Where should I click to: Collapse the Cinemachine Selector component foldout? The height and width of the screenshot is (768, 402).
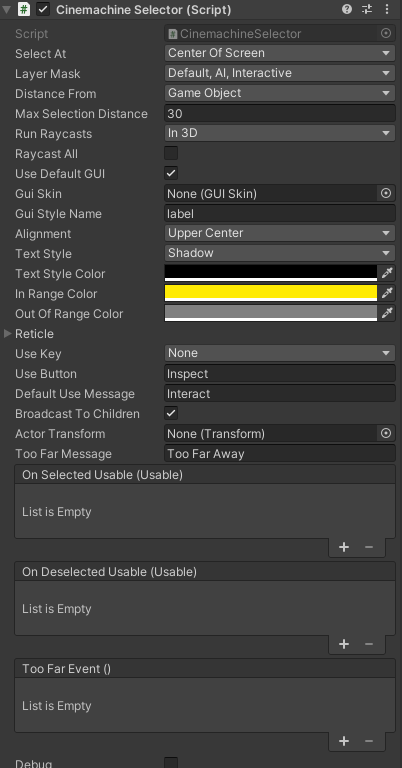[7, 9]
